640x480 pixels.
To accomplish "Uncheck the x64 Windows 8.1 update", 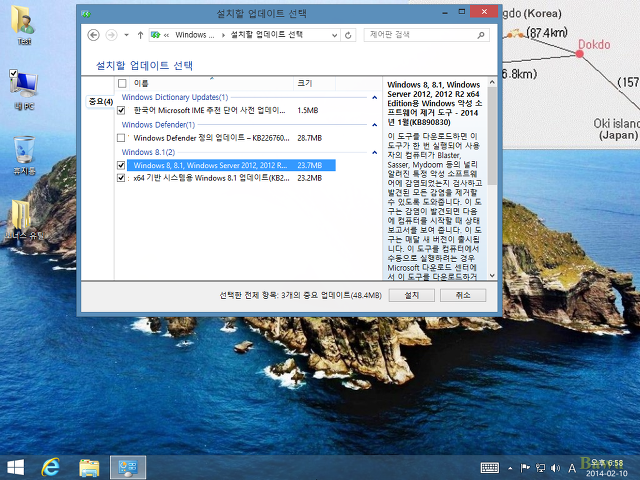I will click(121, 178).
